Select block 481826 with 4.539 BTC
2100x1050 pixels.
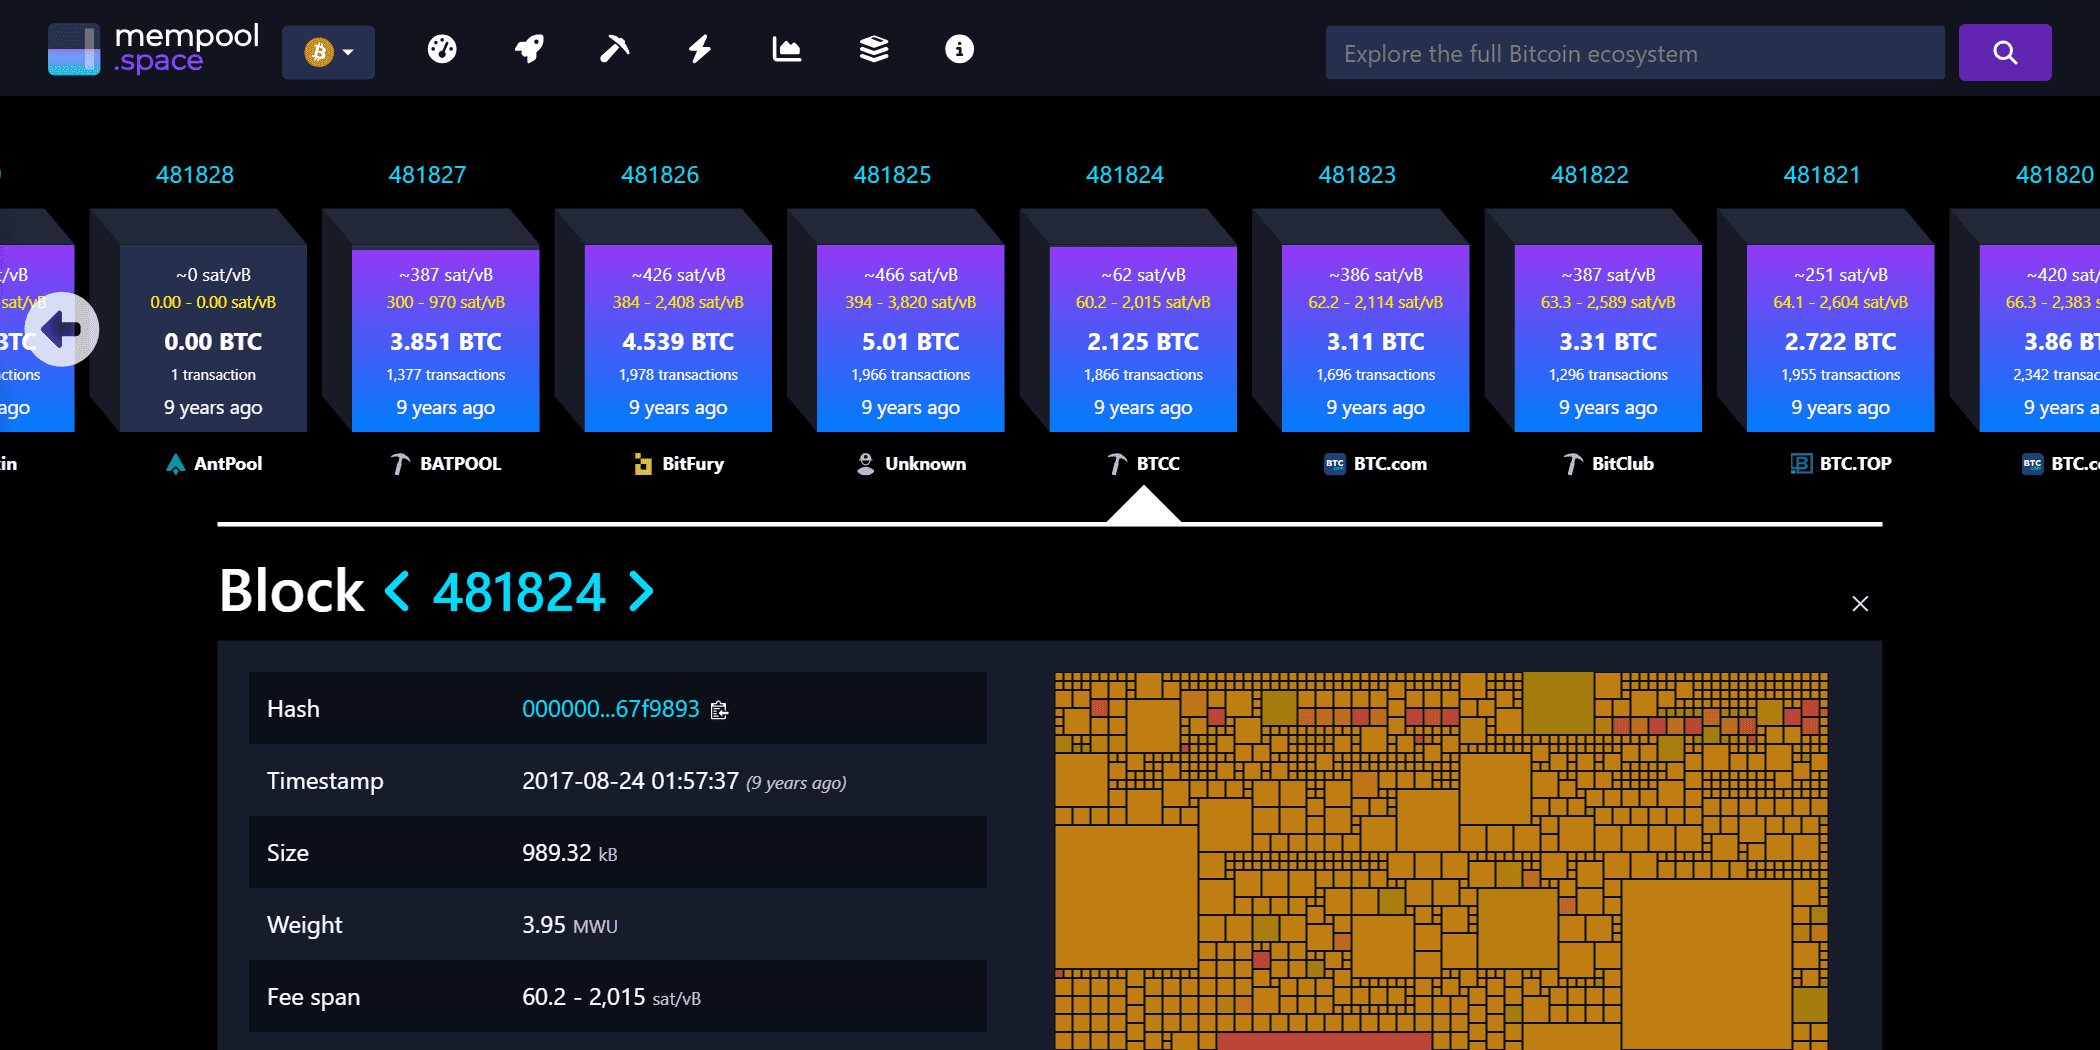click(678, 338)
